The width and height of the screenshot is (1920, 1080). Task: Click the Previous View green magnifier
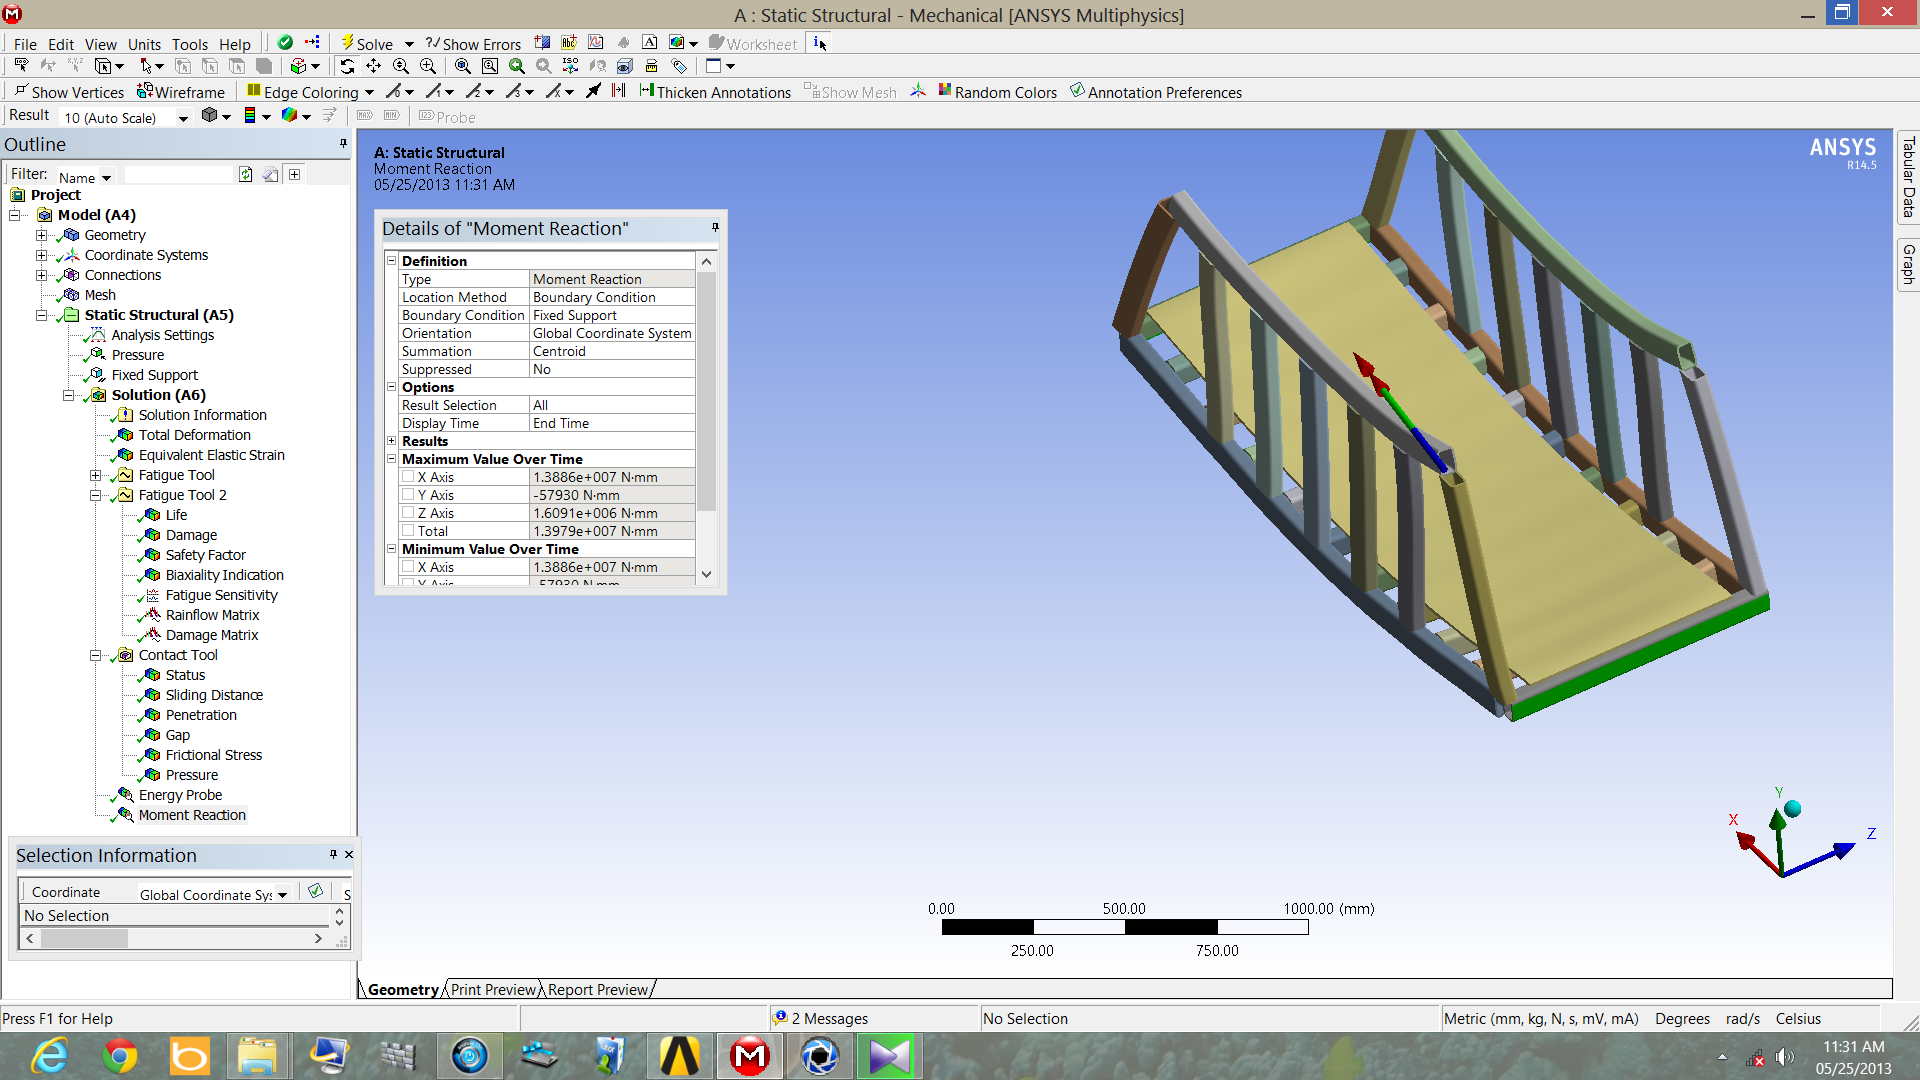[516, 66]
